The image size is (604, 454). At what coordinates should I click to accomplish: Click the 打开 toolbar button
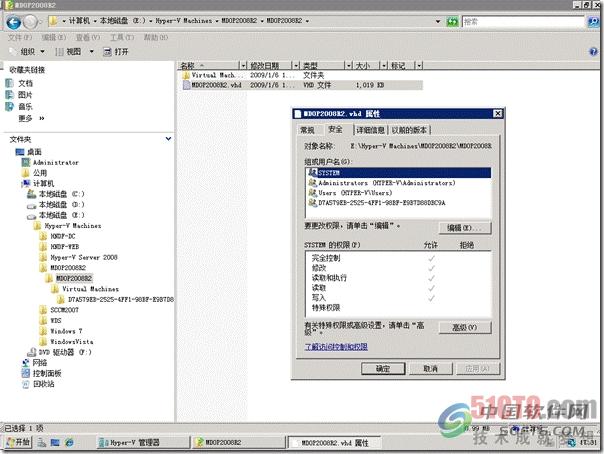116,52
